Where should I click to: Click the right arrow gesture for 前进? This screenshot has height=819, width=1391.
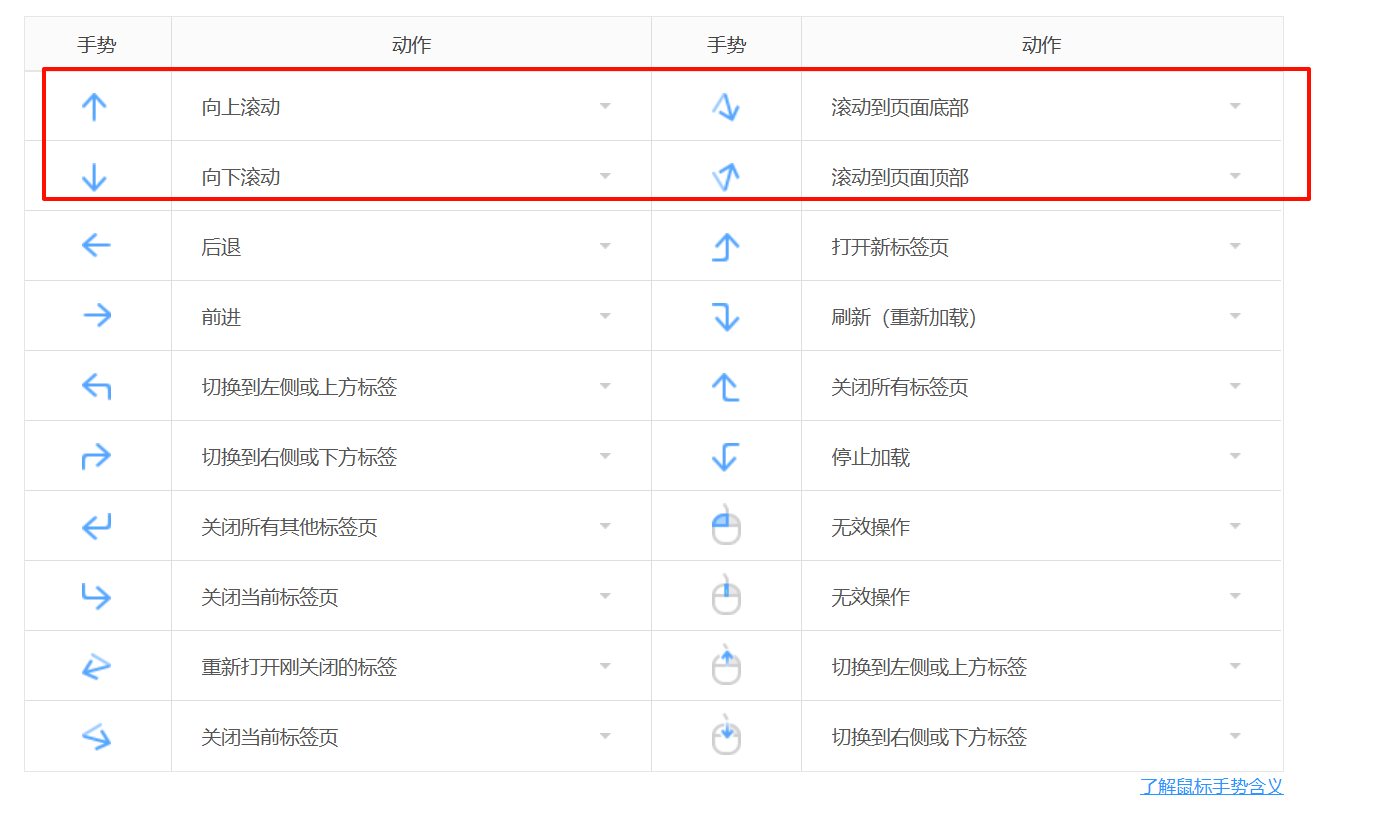click(97, 316)
